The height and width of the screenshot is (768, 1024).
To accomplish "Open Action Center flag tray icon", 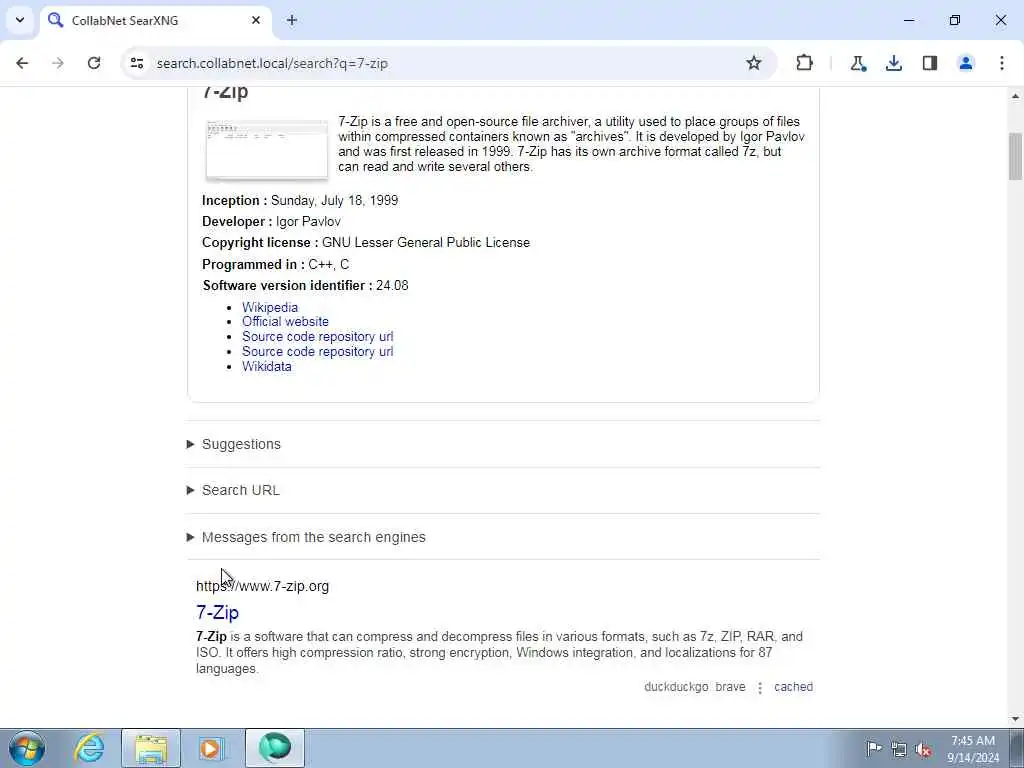I will 874,748.
